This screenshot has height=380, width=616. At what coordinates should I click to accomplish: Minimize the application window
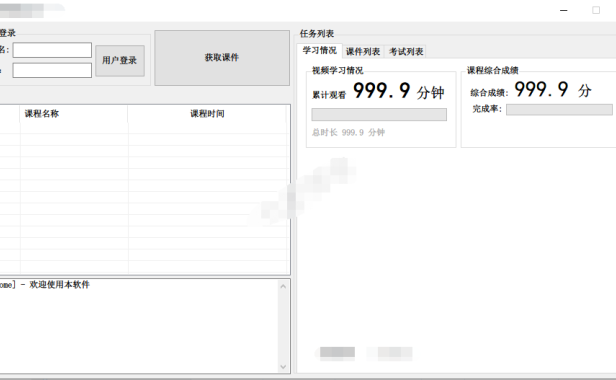(564, 11)
